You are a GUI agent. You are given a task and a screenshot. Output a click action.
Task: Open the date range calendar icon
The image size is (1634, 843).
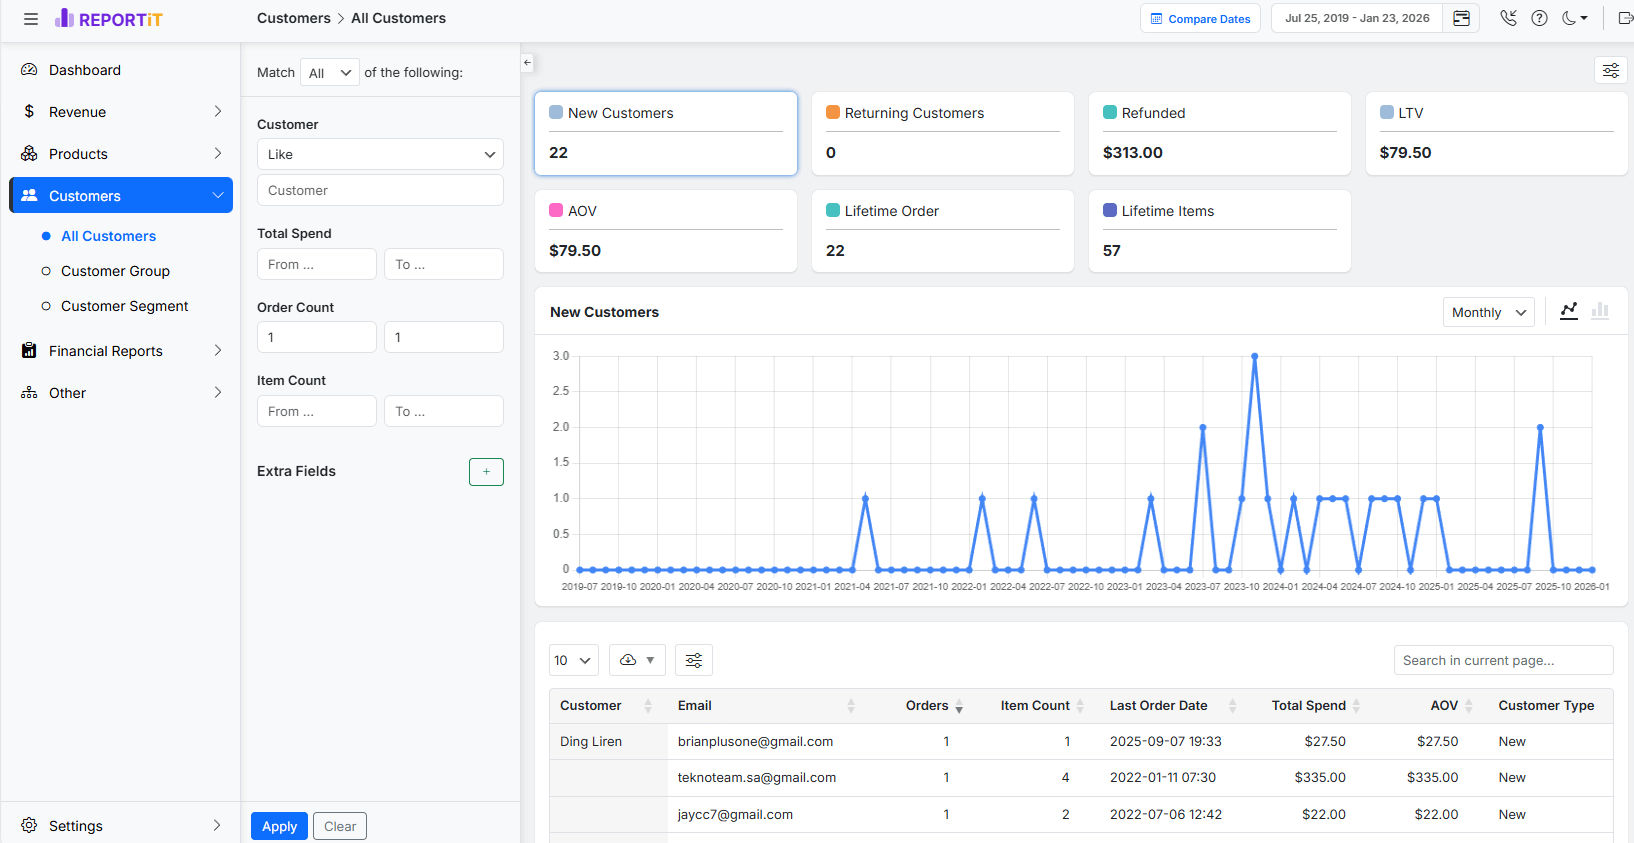coord(1461,19)
